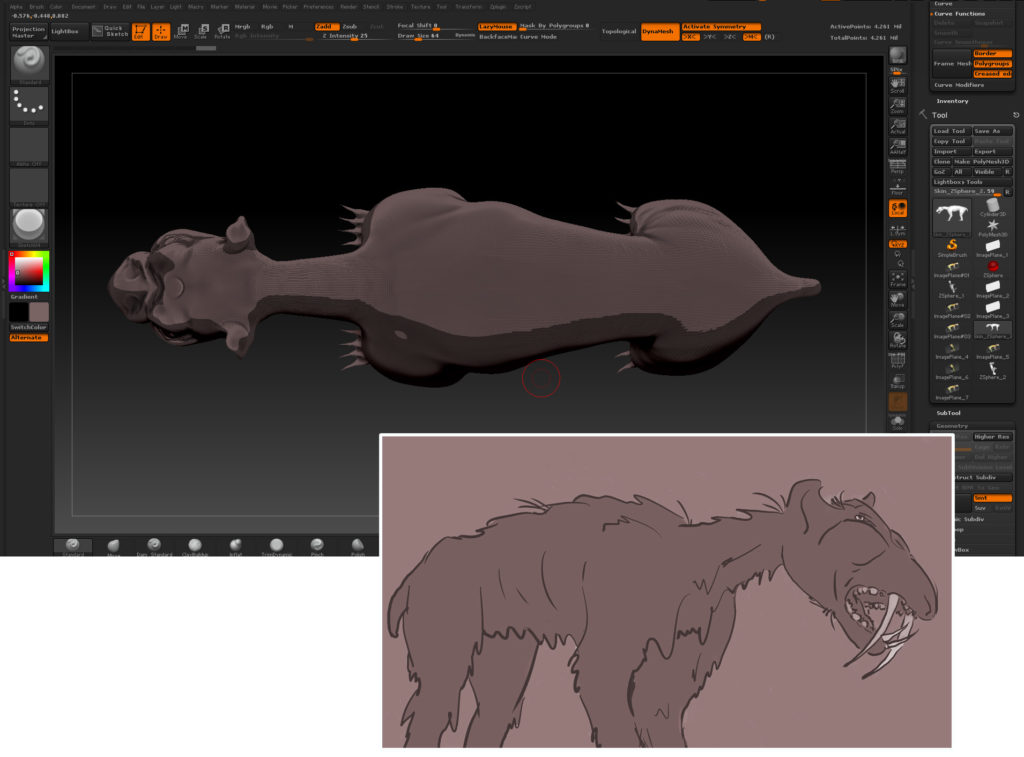This screenshot has height=757, width=1024.
Task: Click the color picker square
Action: tap(28, 269)
